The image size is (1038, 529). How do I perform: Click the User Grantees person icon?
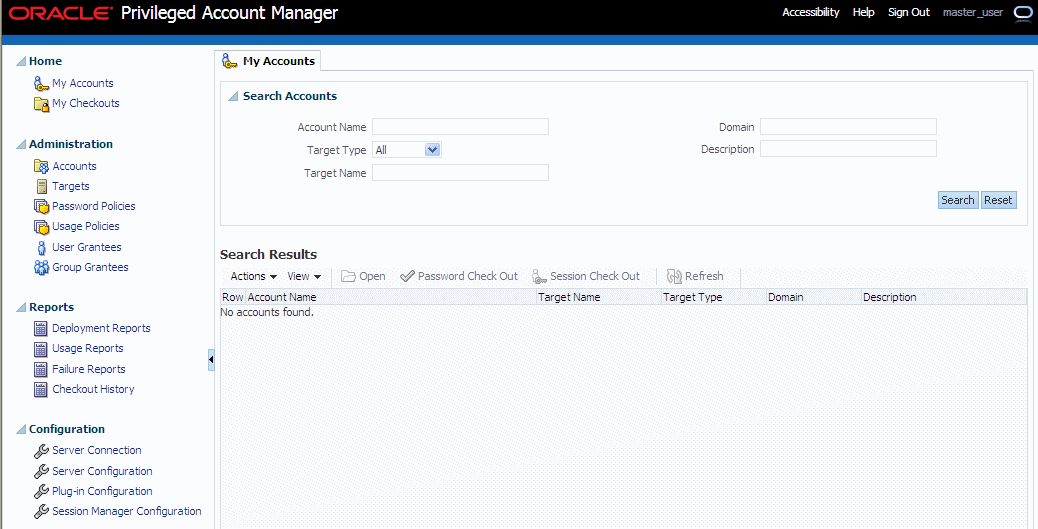pos(41,248)
